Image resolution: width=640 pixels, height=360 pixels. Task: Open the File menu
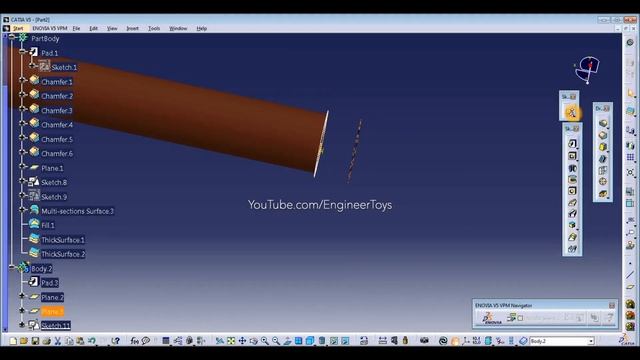[x=76, y=29]
